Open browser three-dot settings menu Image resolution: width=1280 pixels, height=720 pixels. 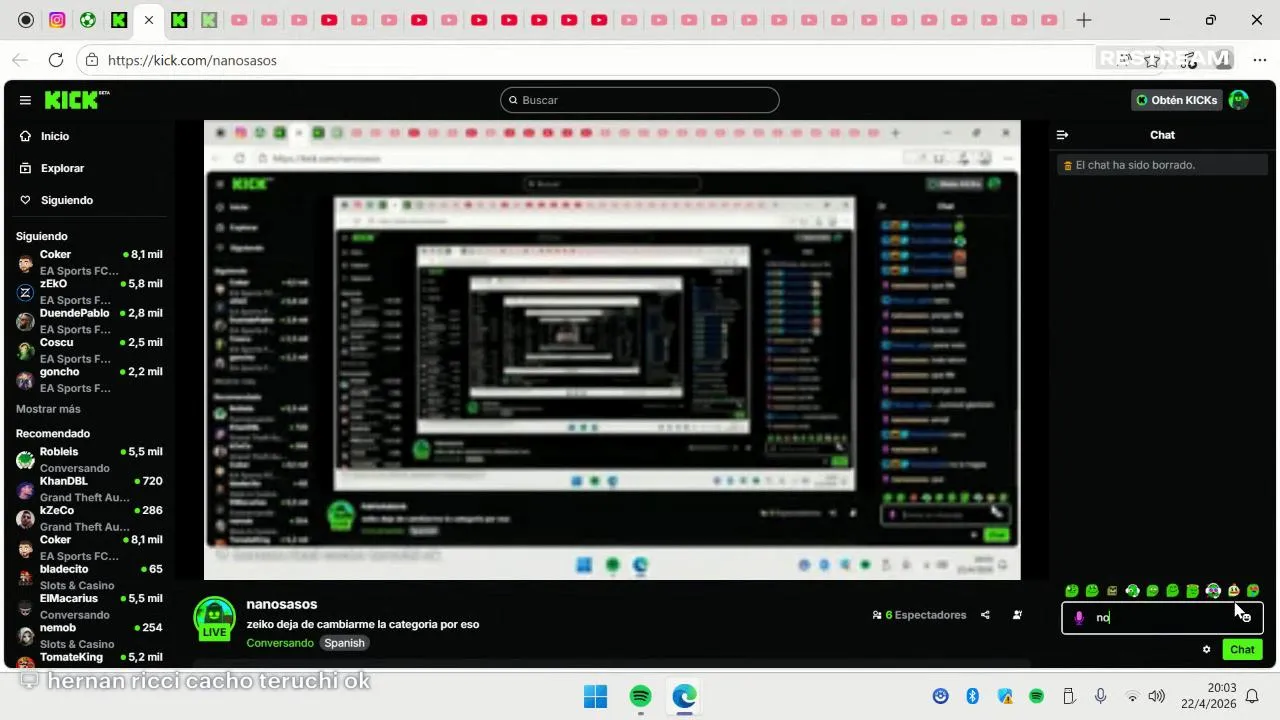(1259, 60)
